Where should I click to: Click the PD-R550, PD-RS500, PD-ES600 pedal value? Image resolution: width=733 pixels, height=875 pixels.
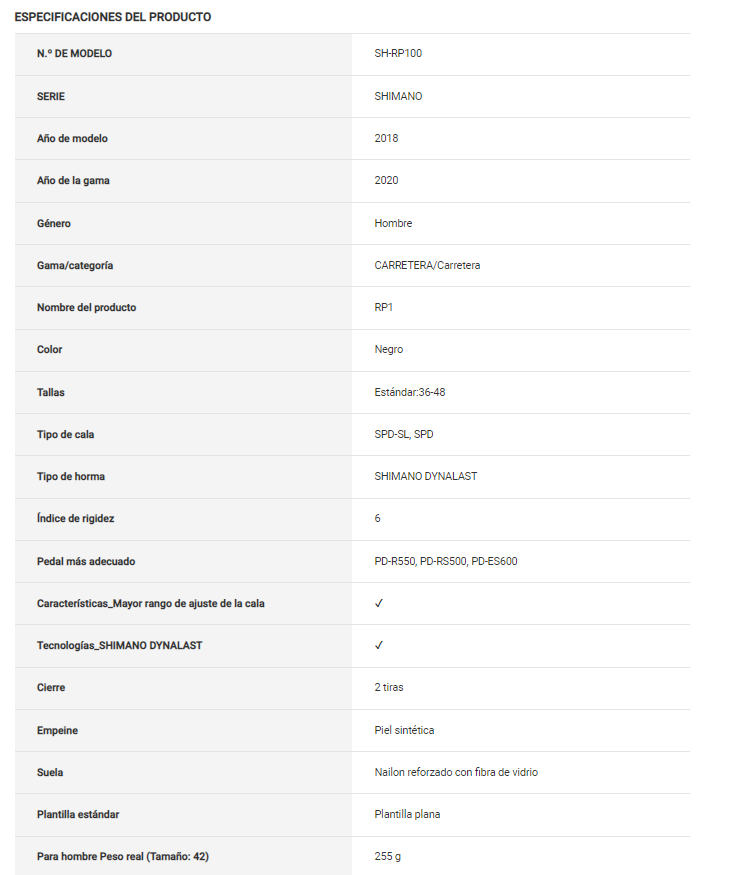pos(446,561)
